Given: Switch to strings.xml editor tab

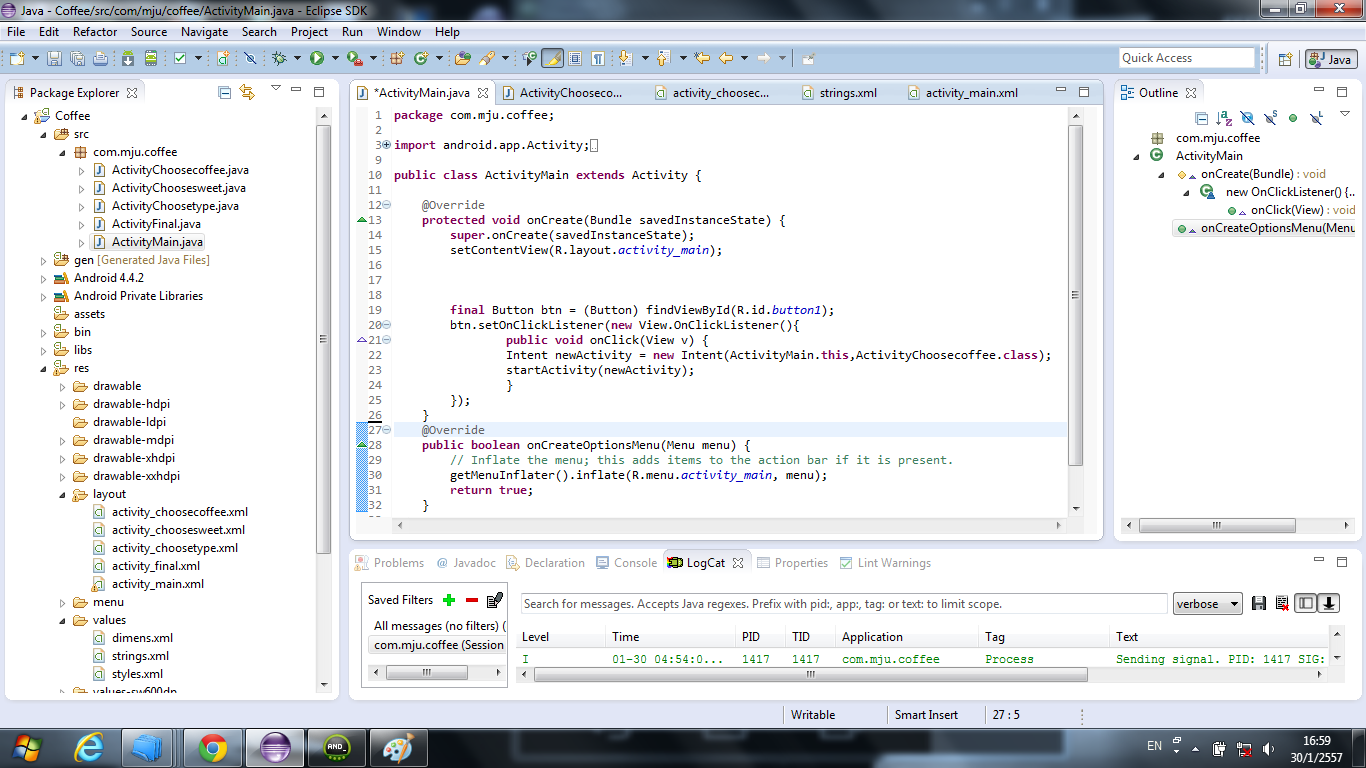Looking at the screenshot, I should pos(839,93).
